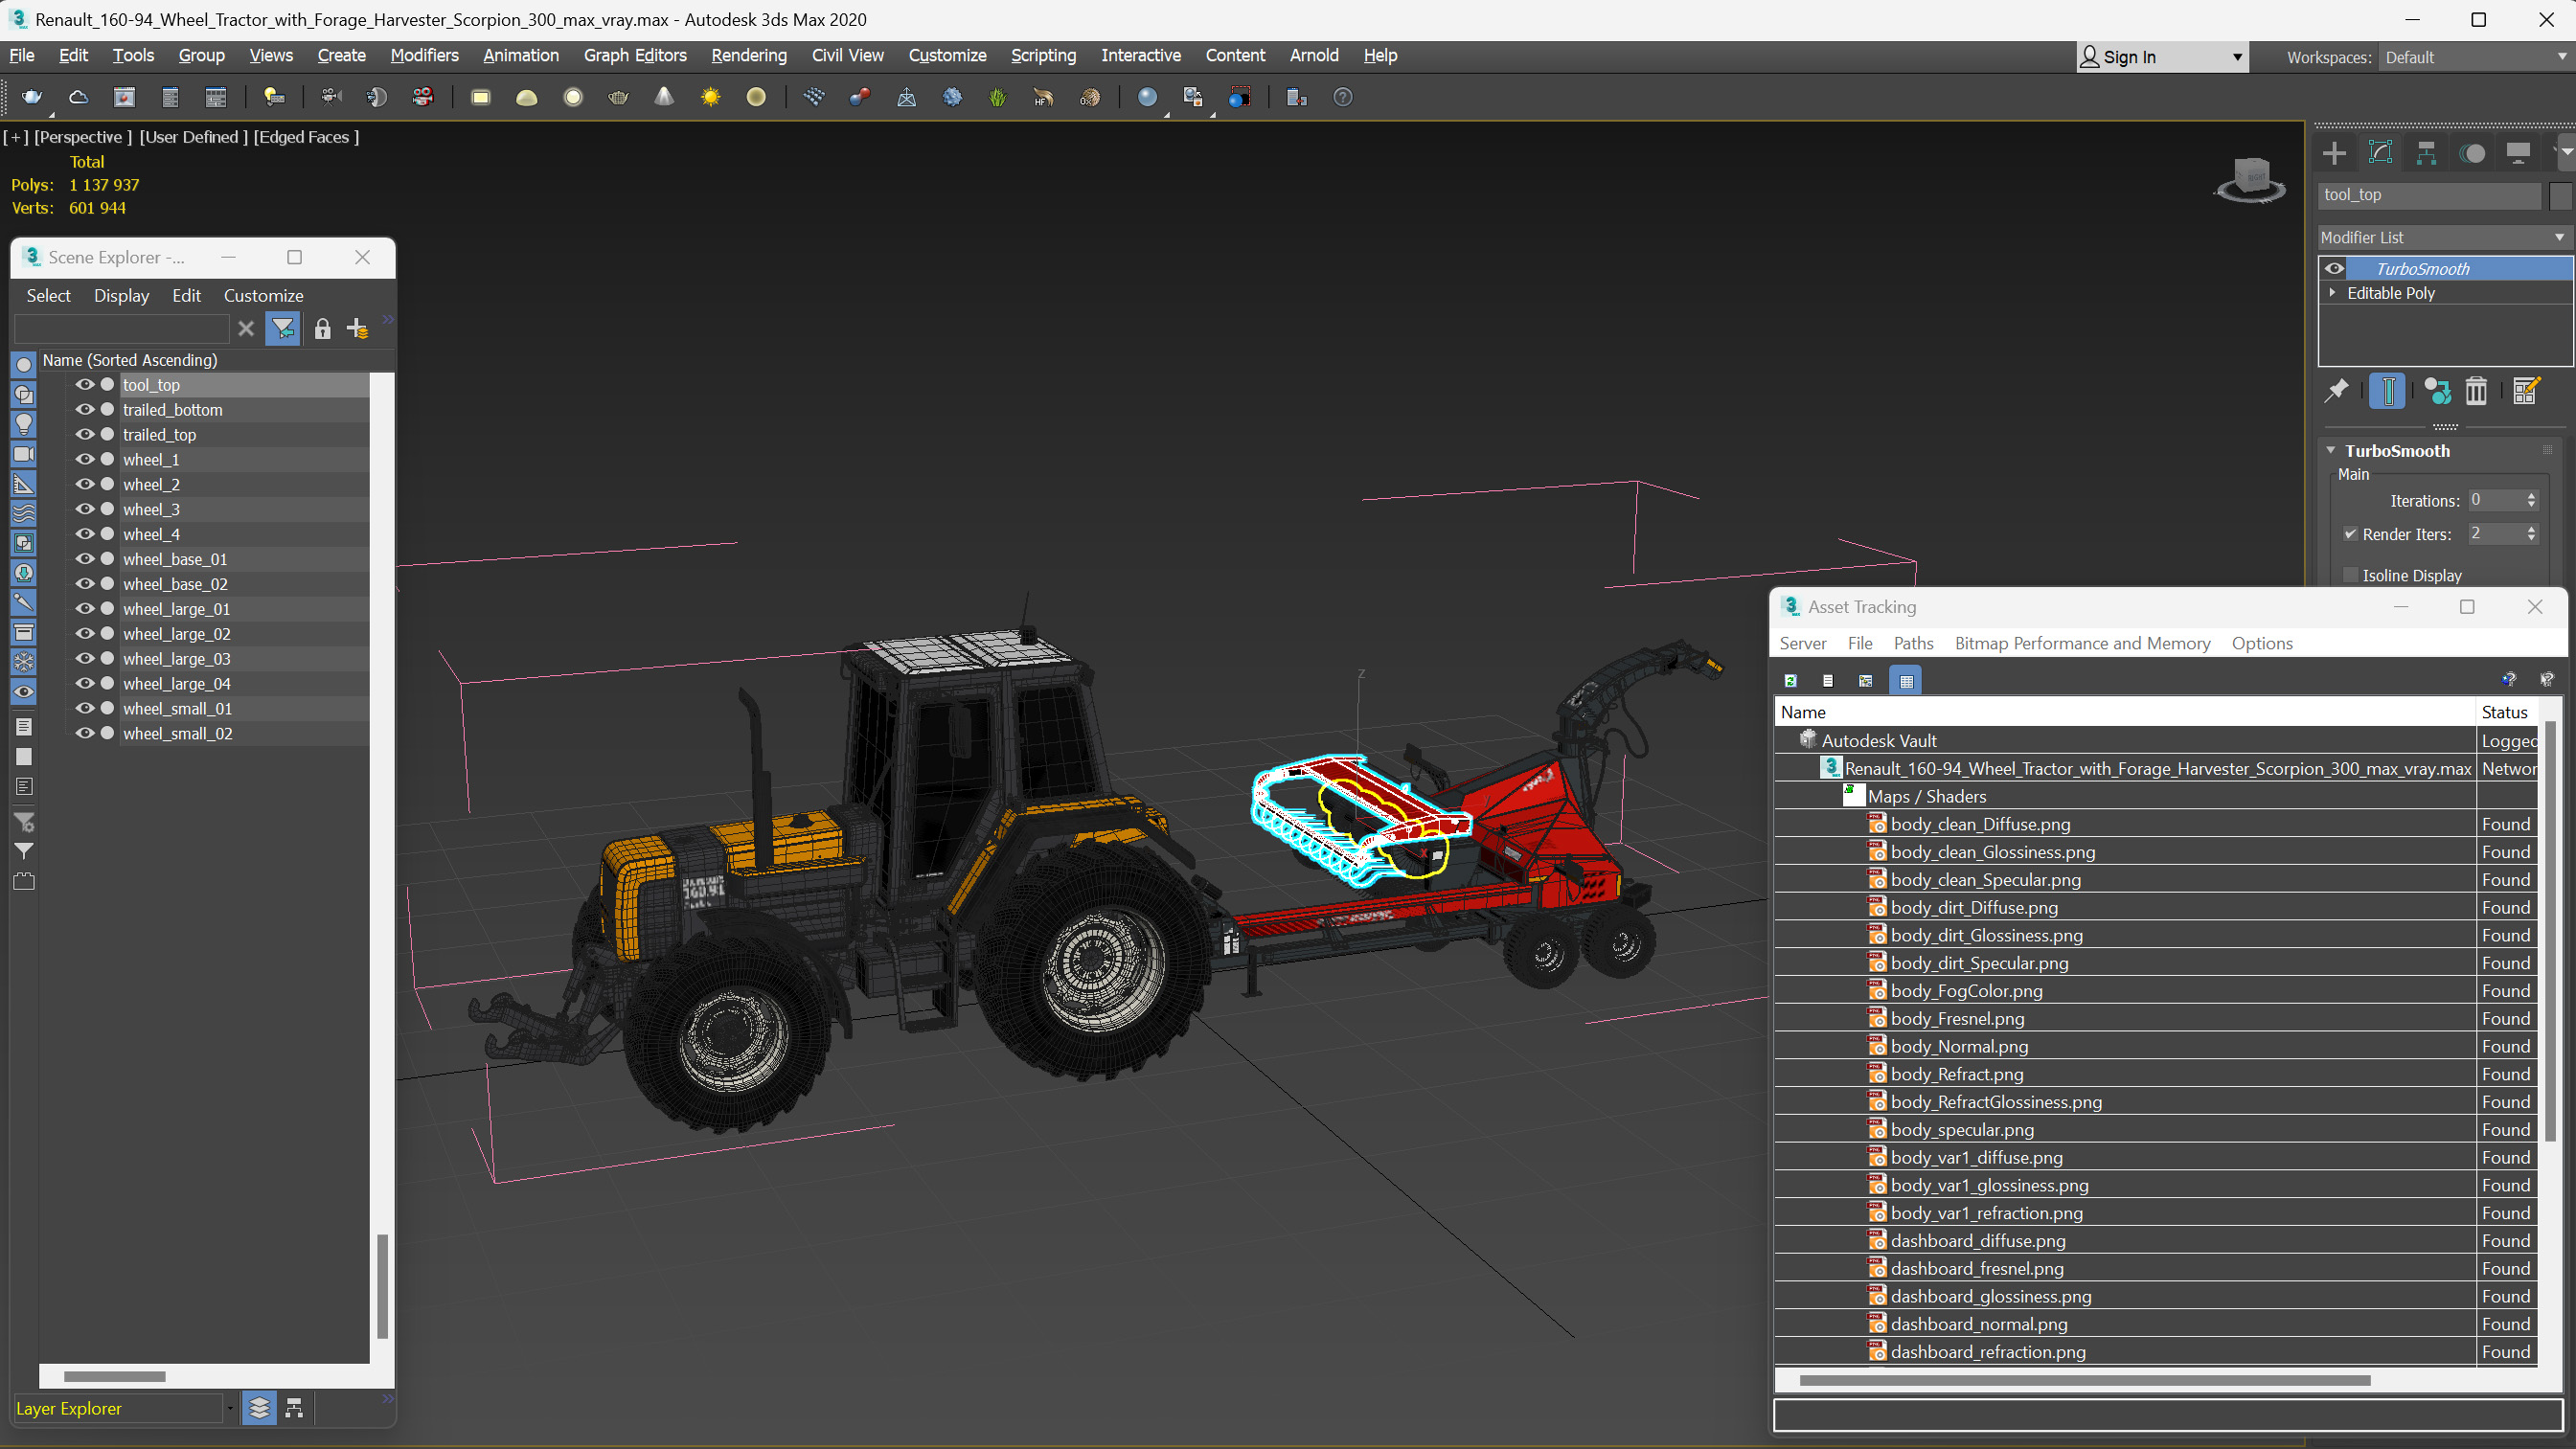Click the pin stack icon
The height and width of the screenshot is (1449, 2576).
coord(2336,391)
